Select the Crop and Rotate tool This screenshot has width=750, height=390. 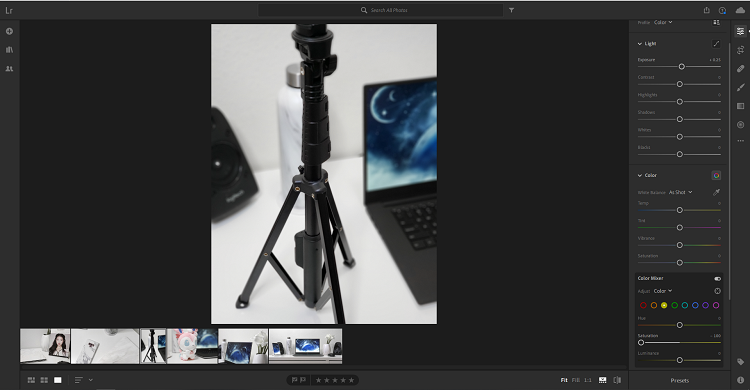click(740, 50)
